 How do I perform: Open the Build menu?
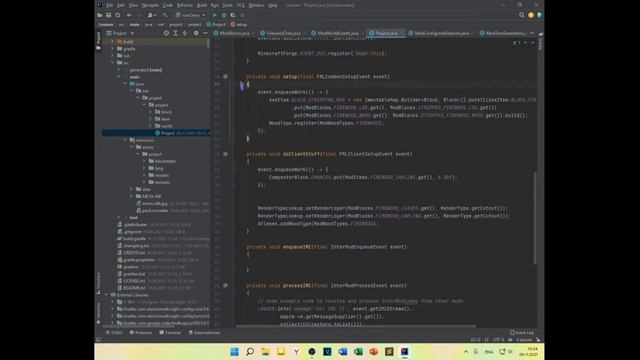[x=202, y=5]
